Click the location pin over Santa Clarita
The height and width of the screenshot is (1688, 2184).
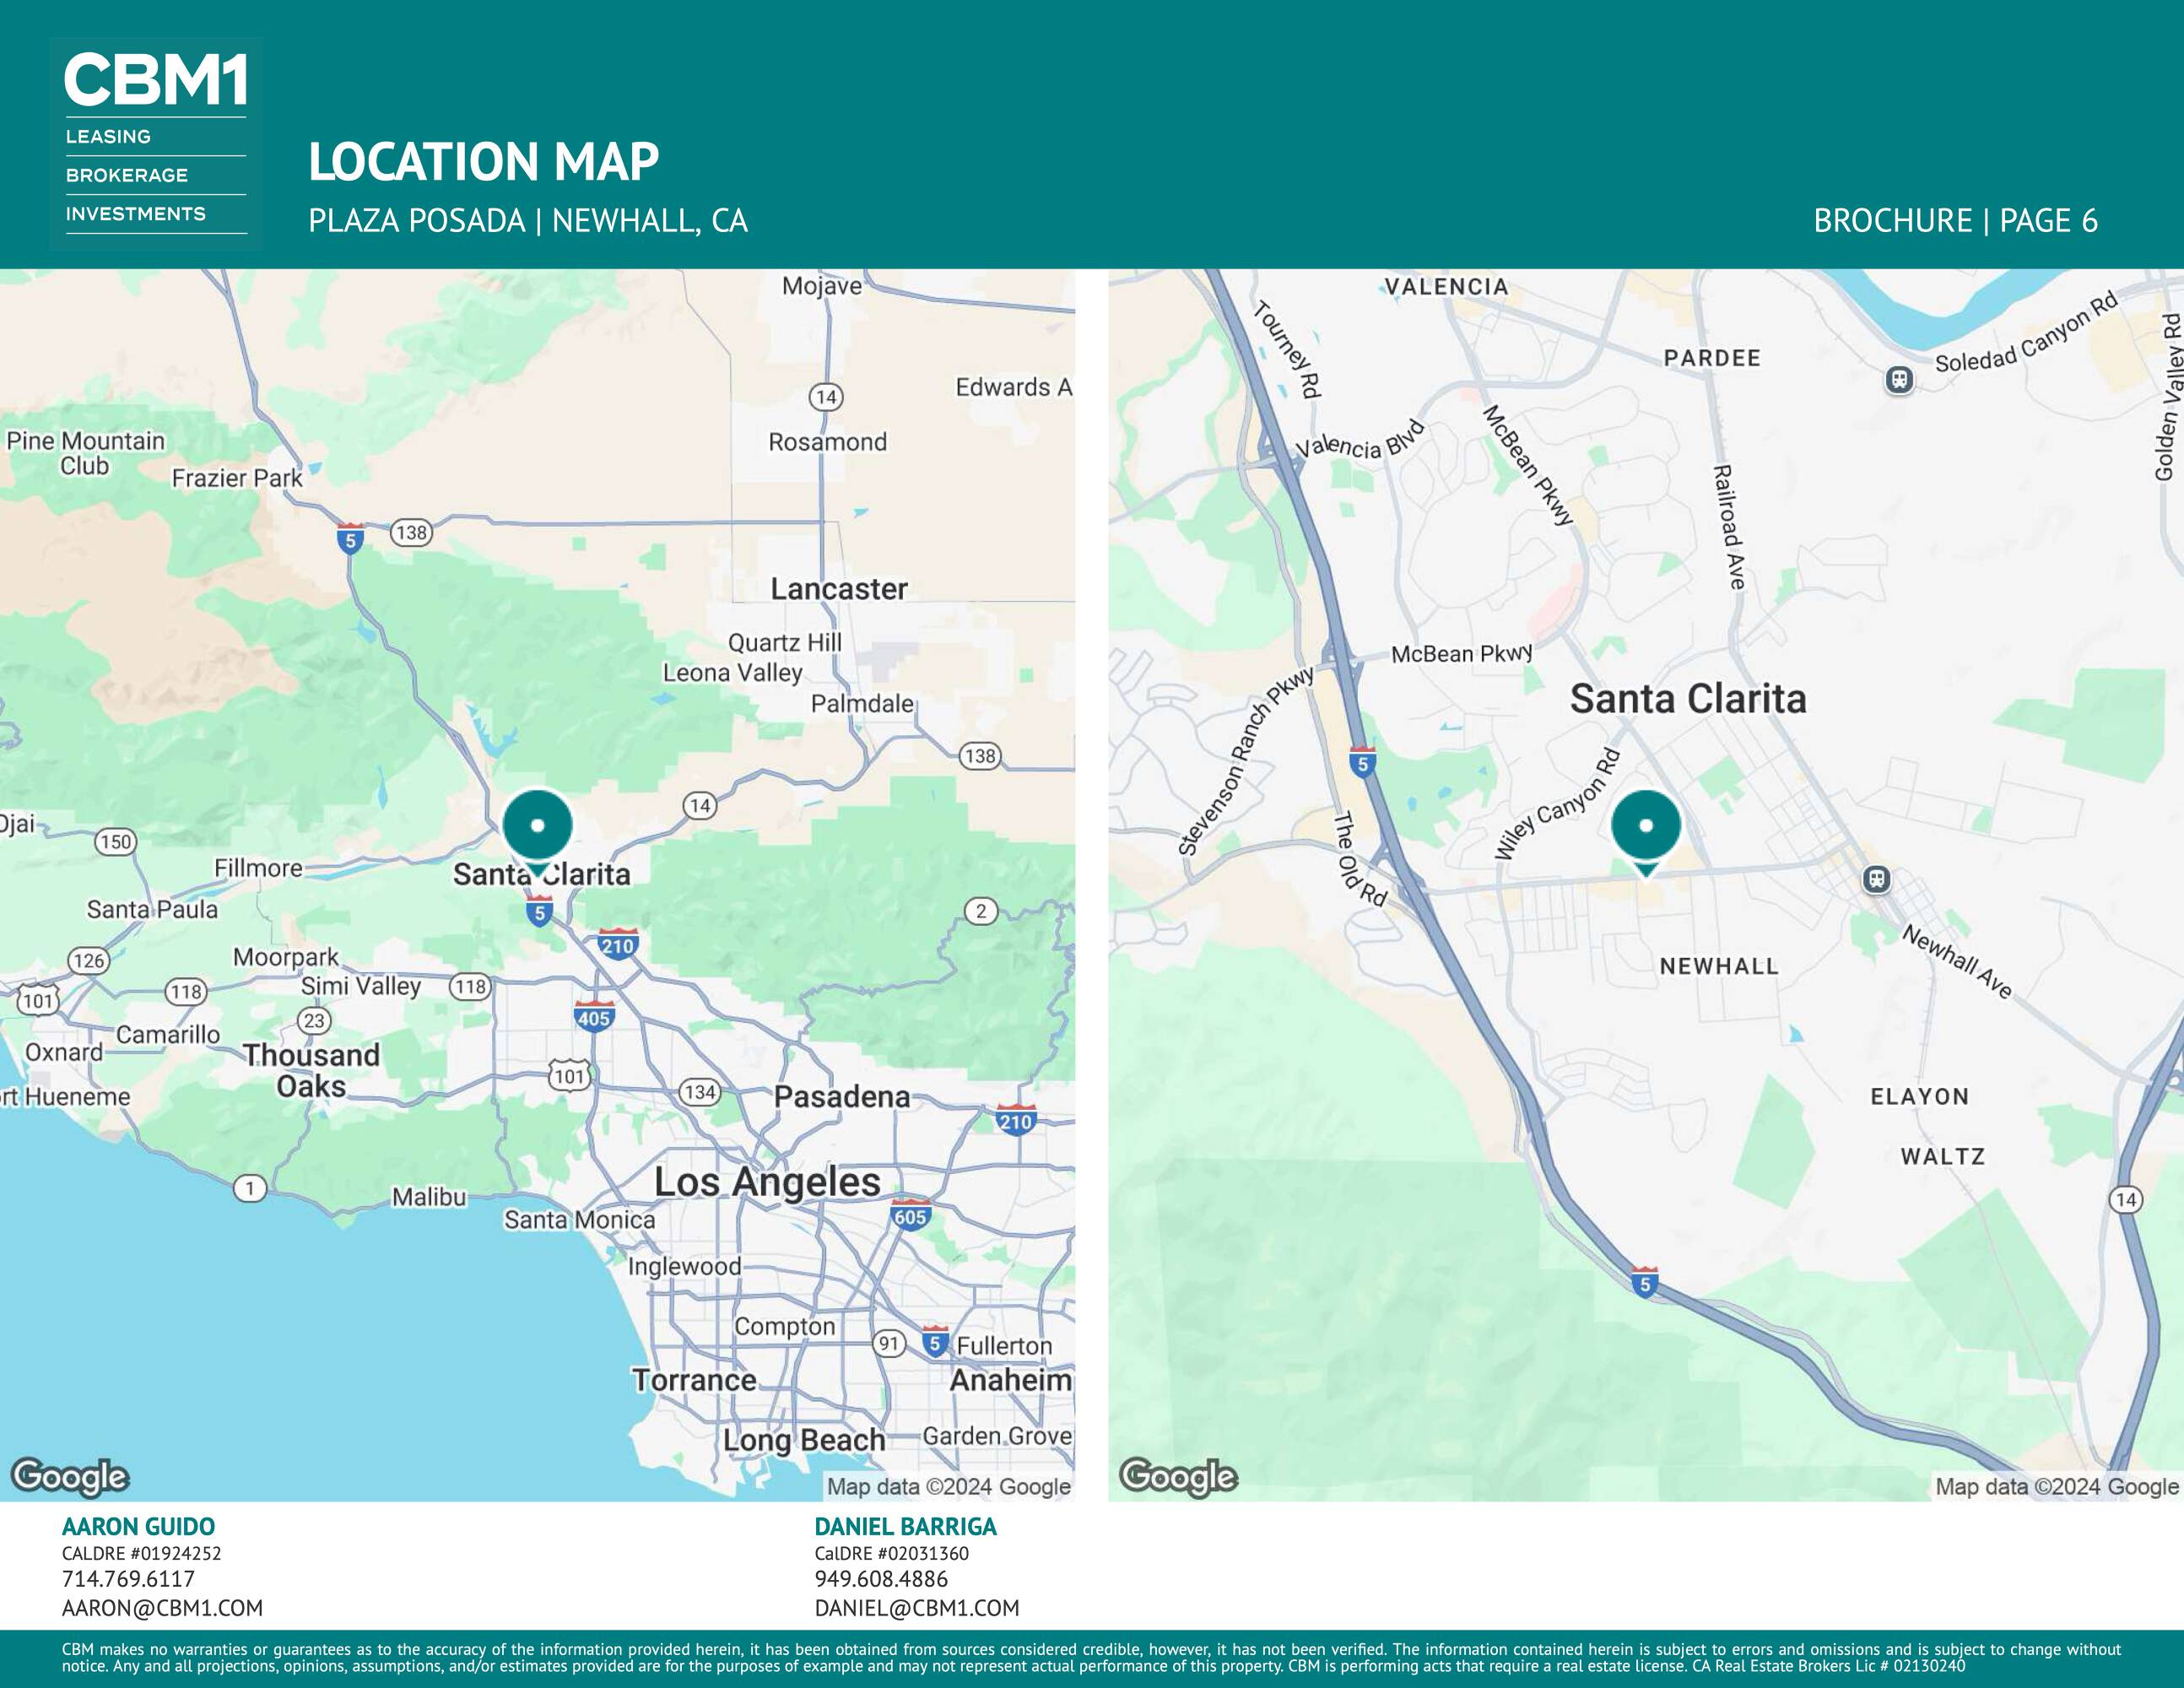(538, 827)
